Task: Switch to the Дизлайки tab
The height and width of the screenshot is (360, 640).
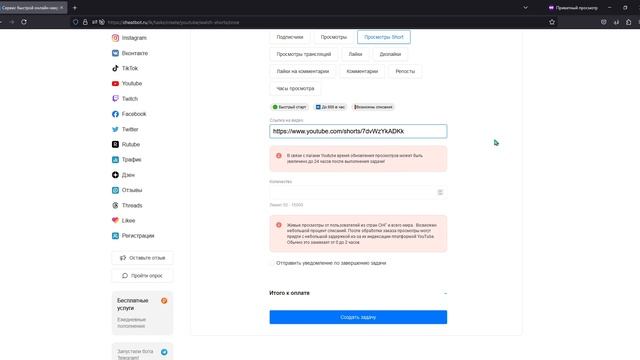Action: coord(390,54)
